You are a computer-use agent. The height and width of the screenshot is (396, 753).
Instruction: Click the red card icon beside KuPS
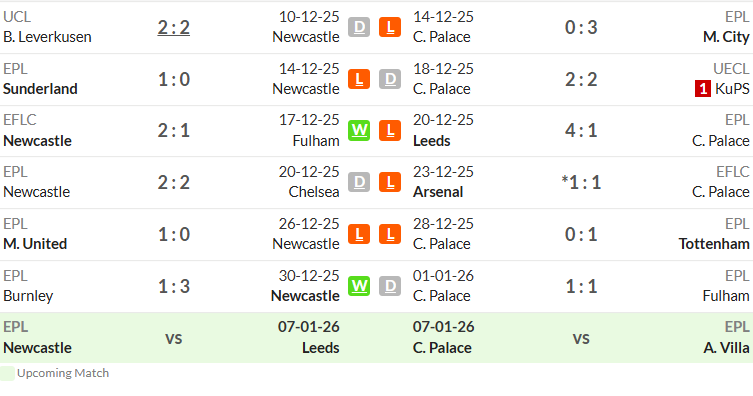pyautogui.click(x=703, y=89)
